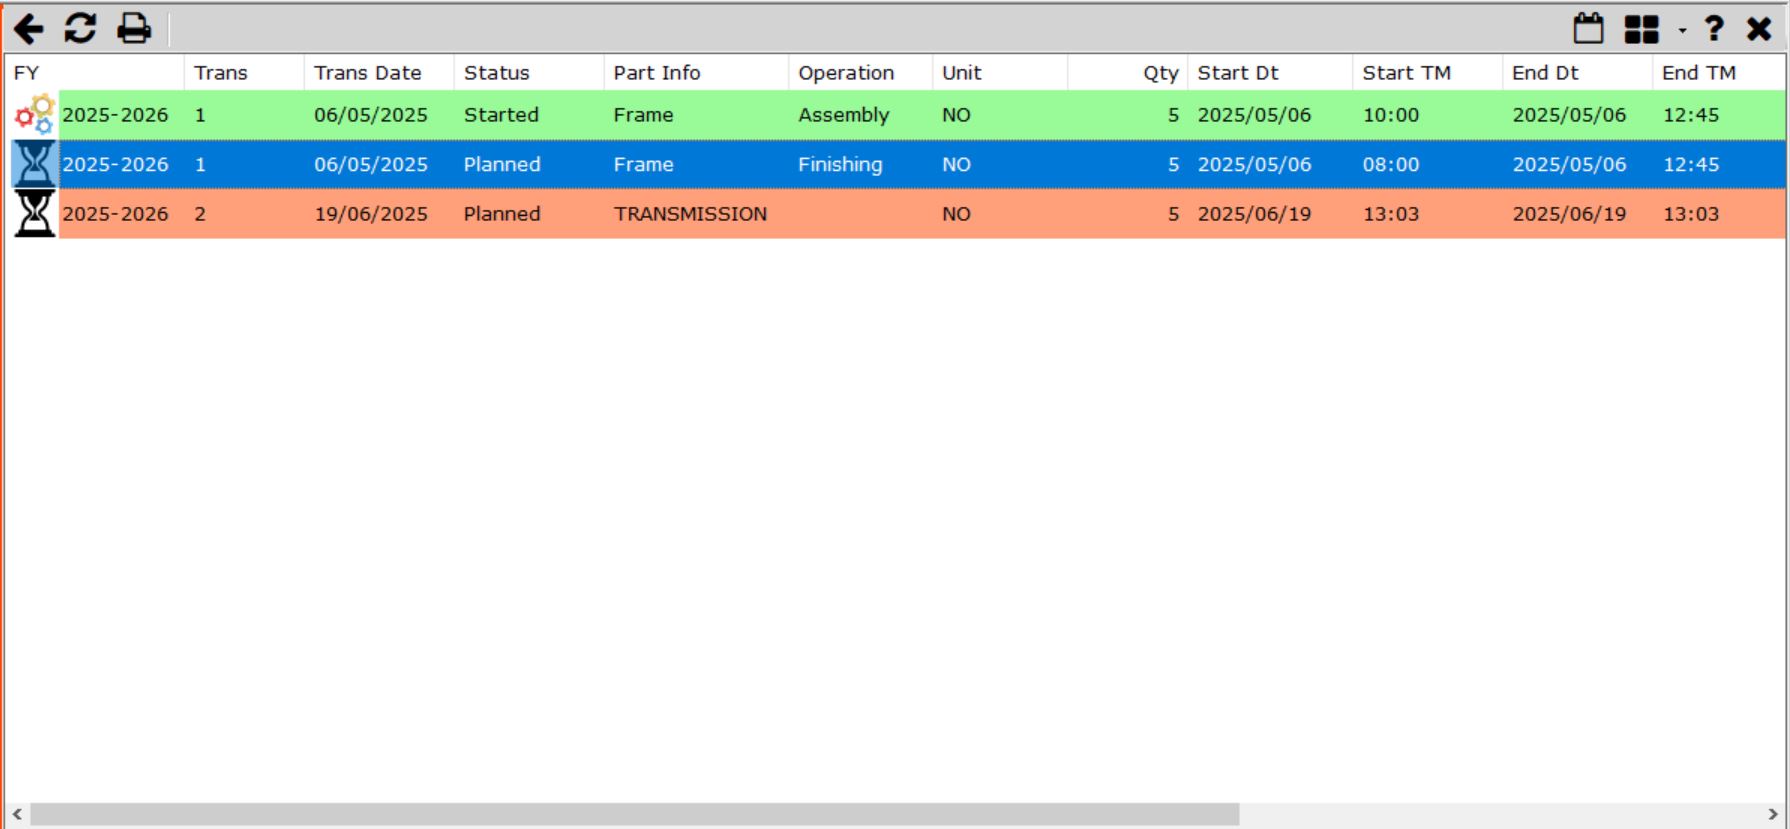Click the Part Info column header
This screenshot has width=1790, height=829.
tap(656, 73)
